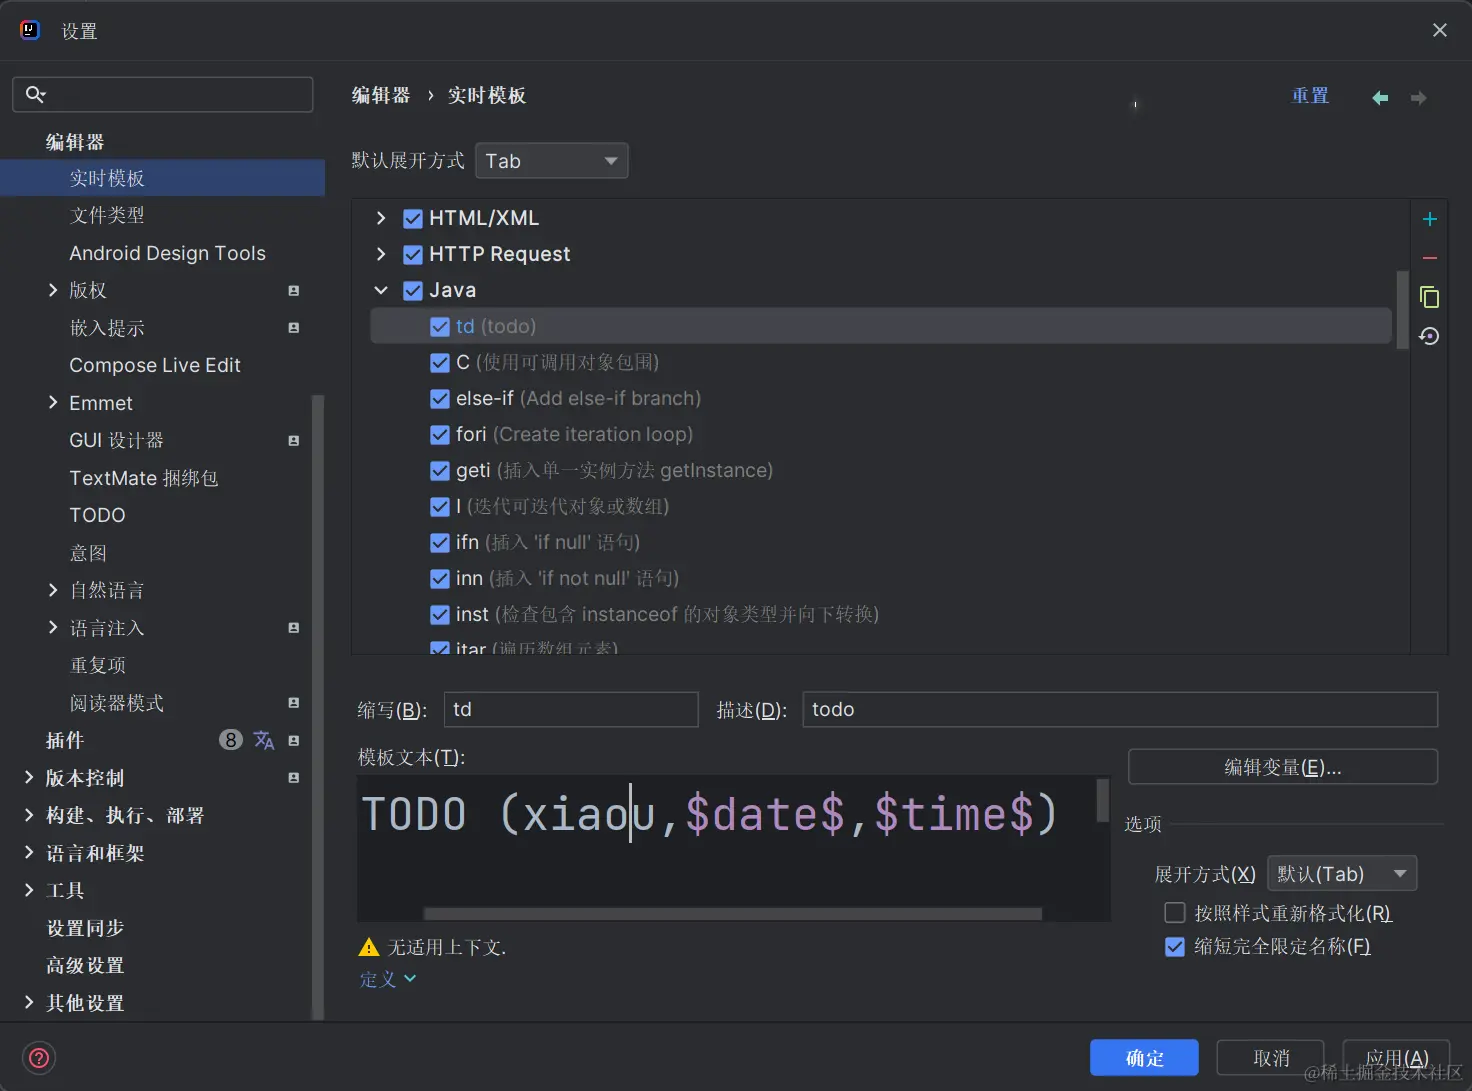Click the abbreviation field containing td
The width and height of the screenshot is (1472, 1091).
[x=571, y=709]
